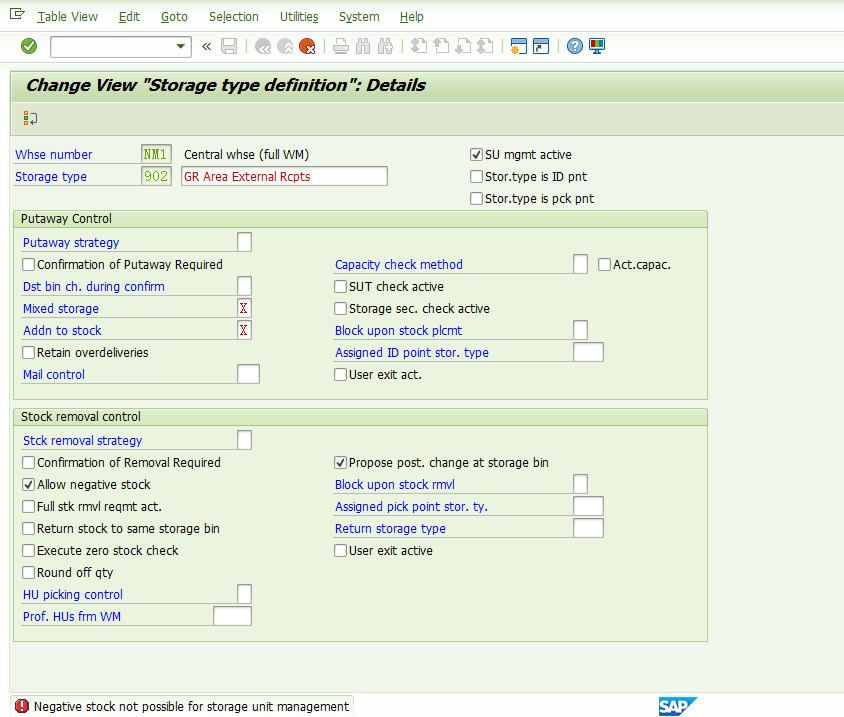Open the System menu
844x717 pixels.
click(359, 17)
